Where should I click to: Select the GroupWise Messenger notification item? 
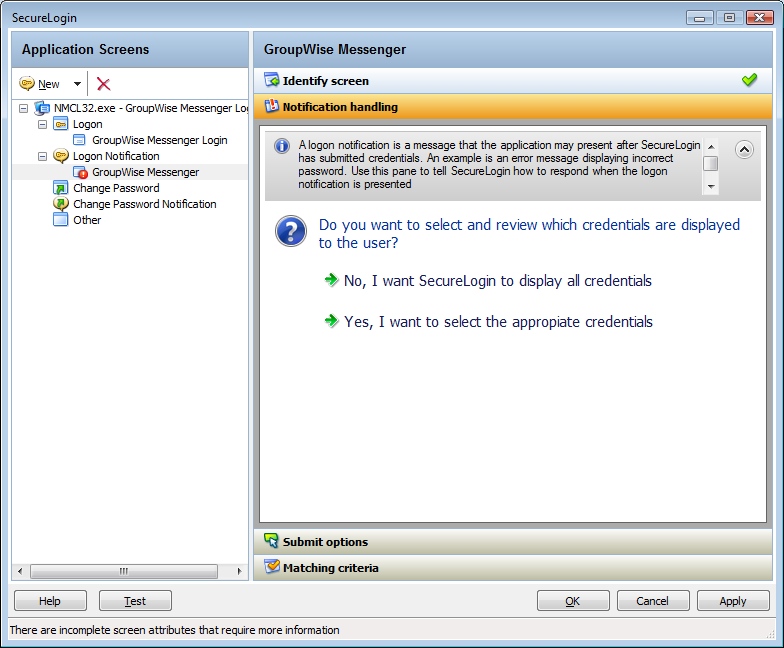[x=146, y=172]
